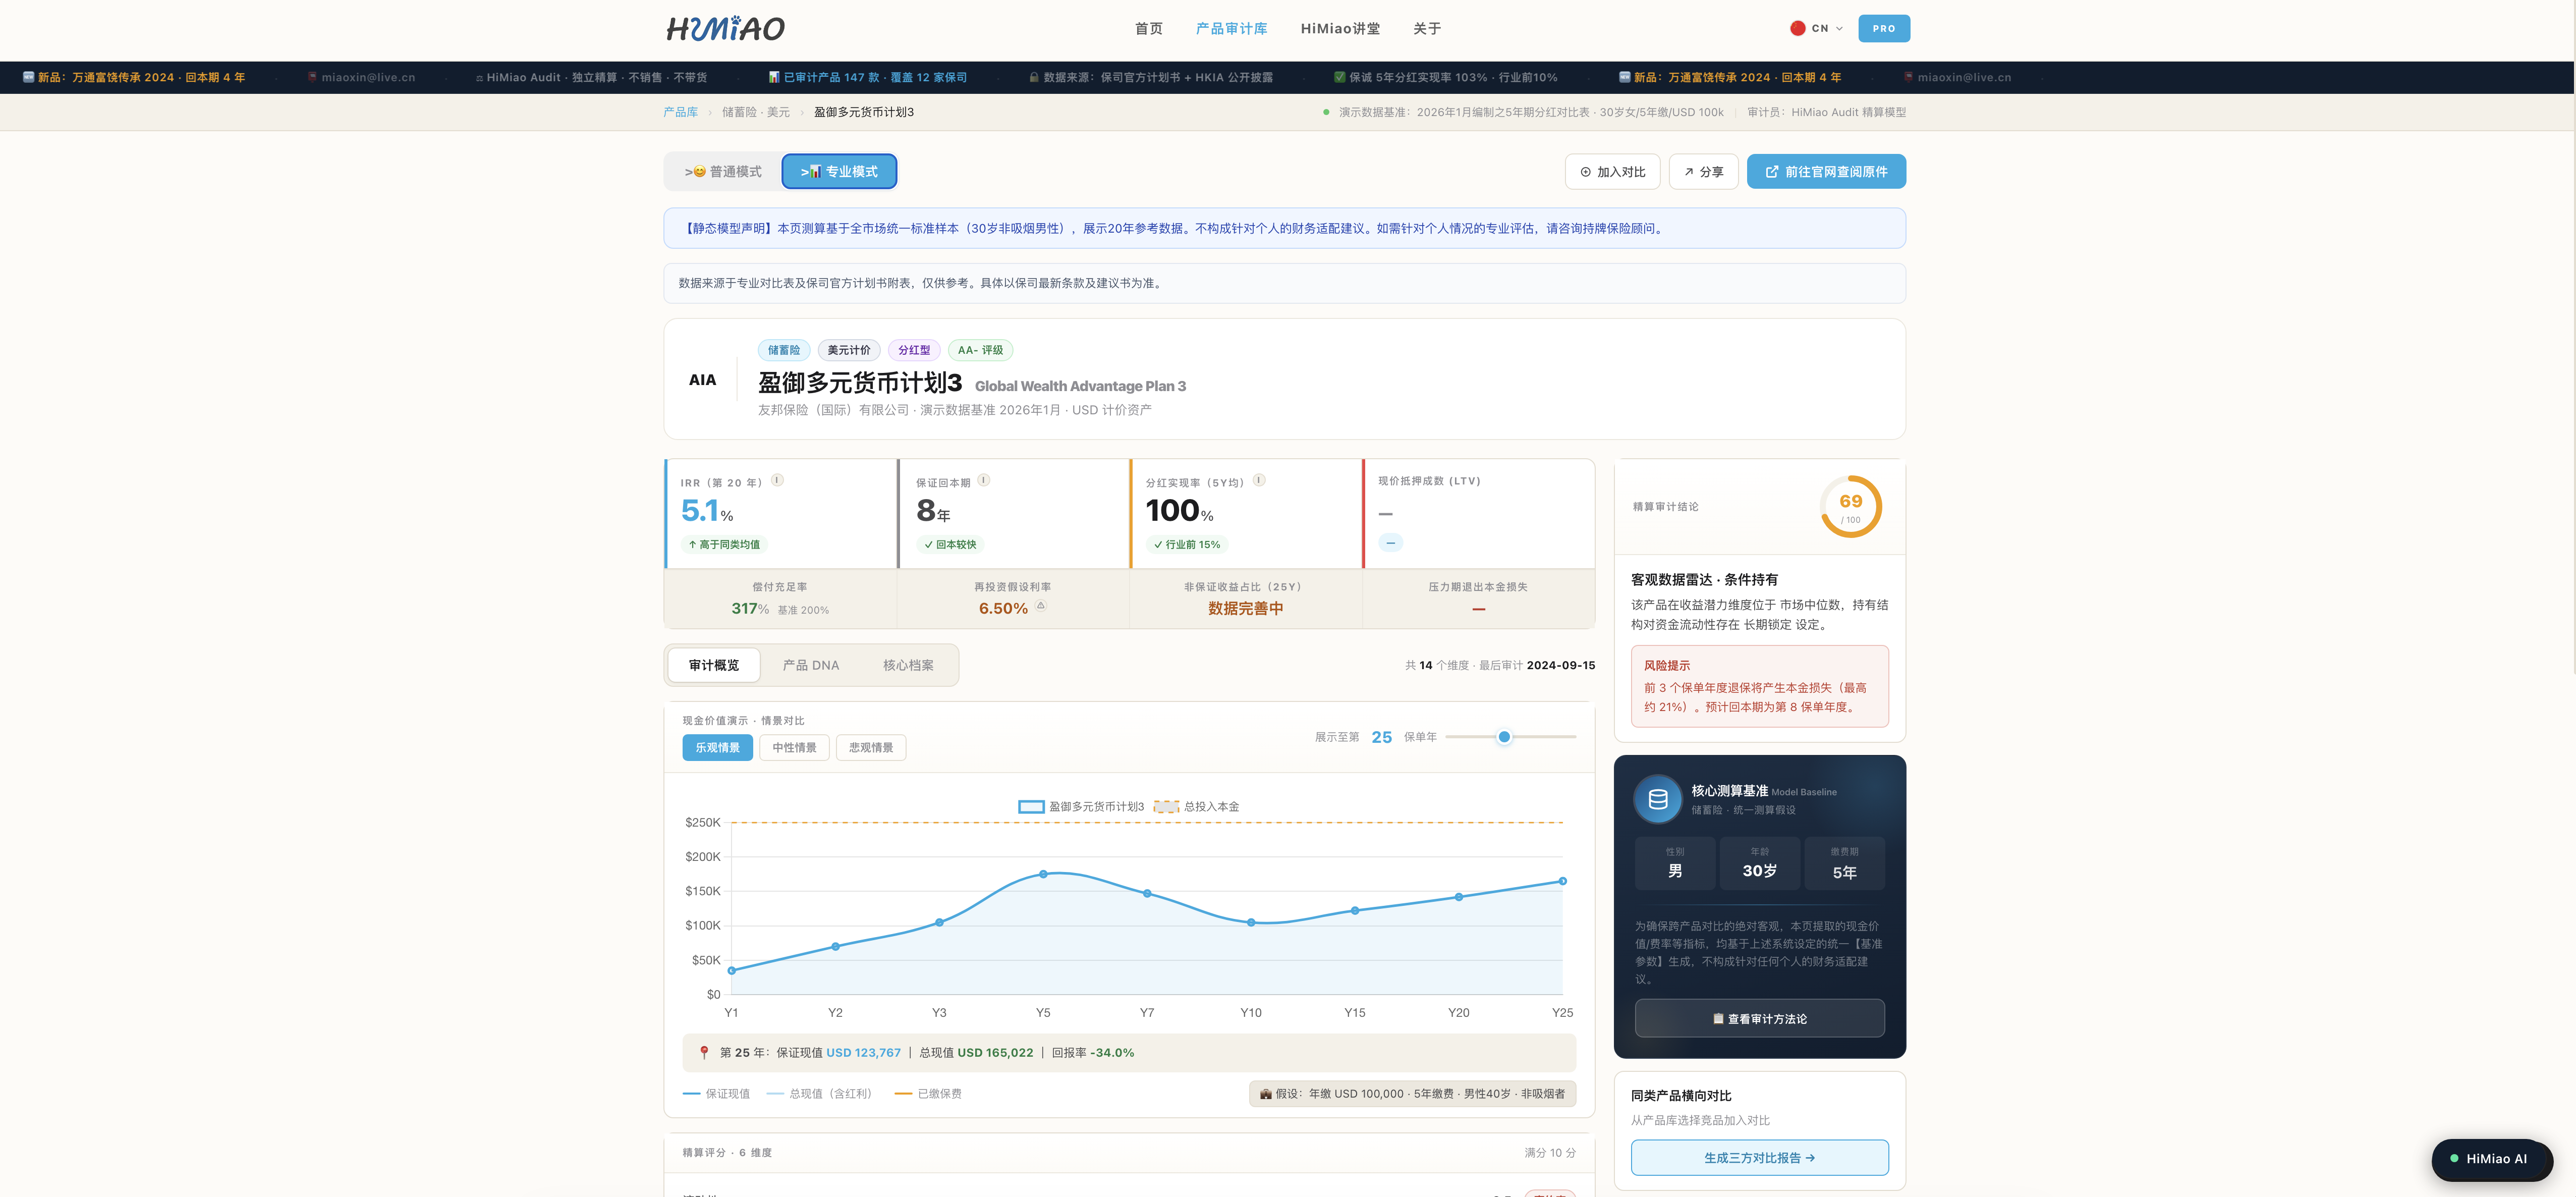Go to HiMiao讲堂 page
This screenshot has height=1197, width=2576.
pos(1340,28)
